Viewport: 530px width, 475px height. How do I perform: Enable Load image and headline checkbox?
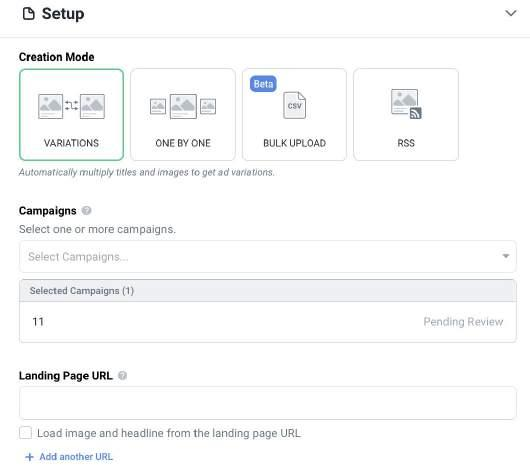tap(26, 433)
